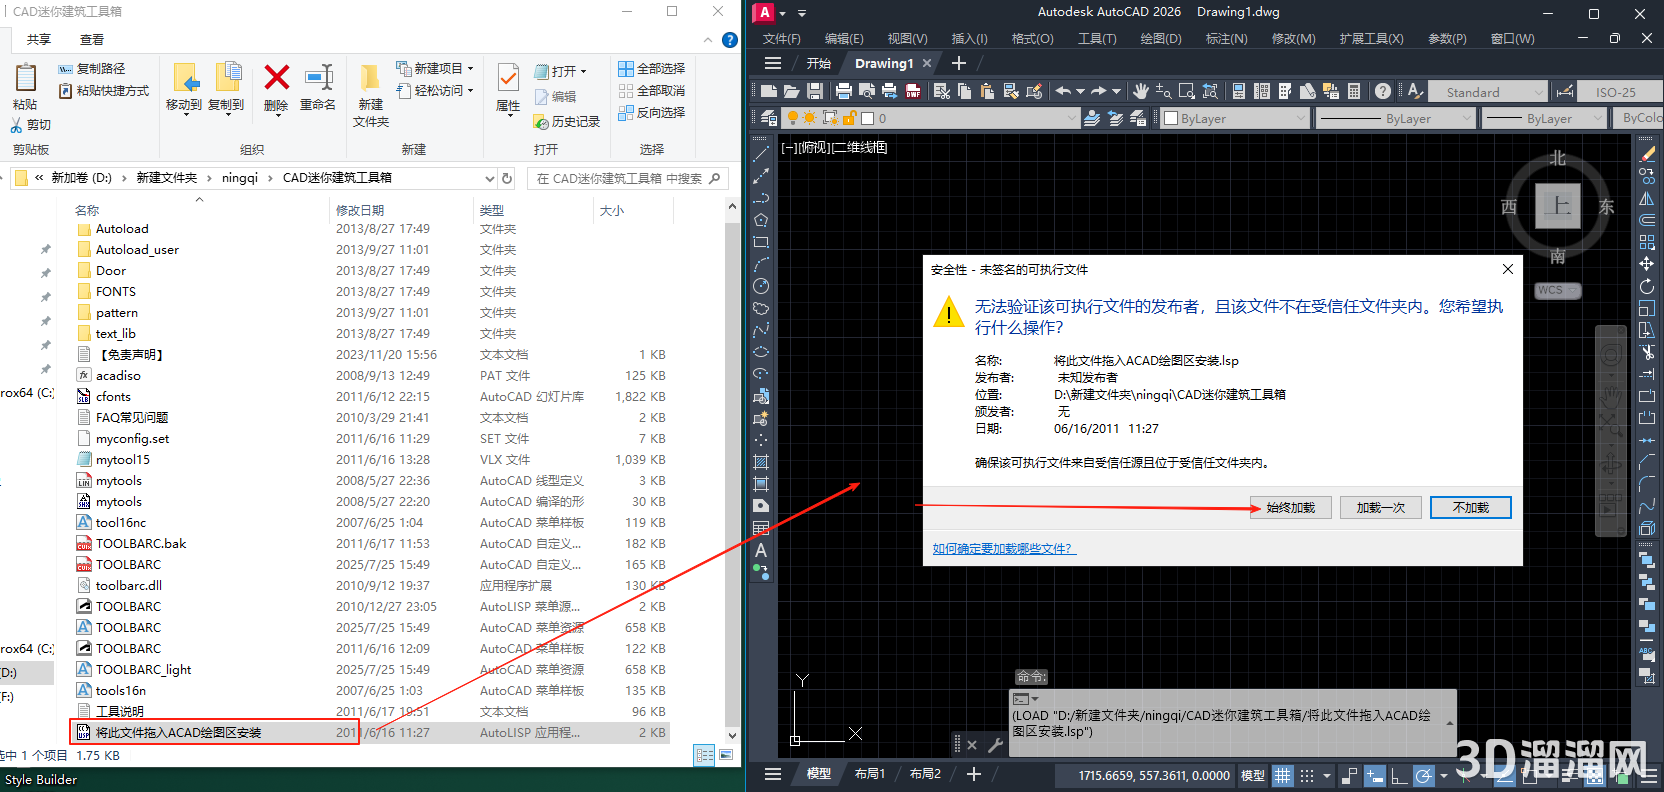Screen dimensions: 1664x792
Task: Select the Rectangle draw tool
Action: (761, 242)
